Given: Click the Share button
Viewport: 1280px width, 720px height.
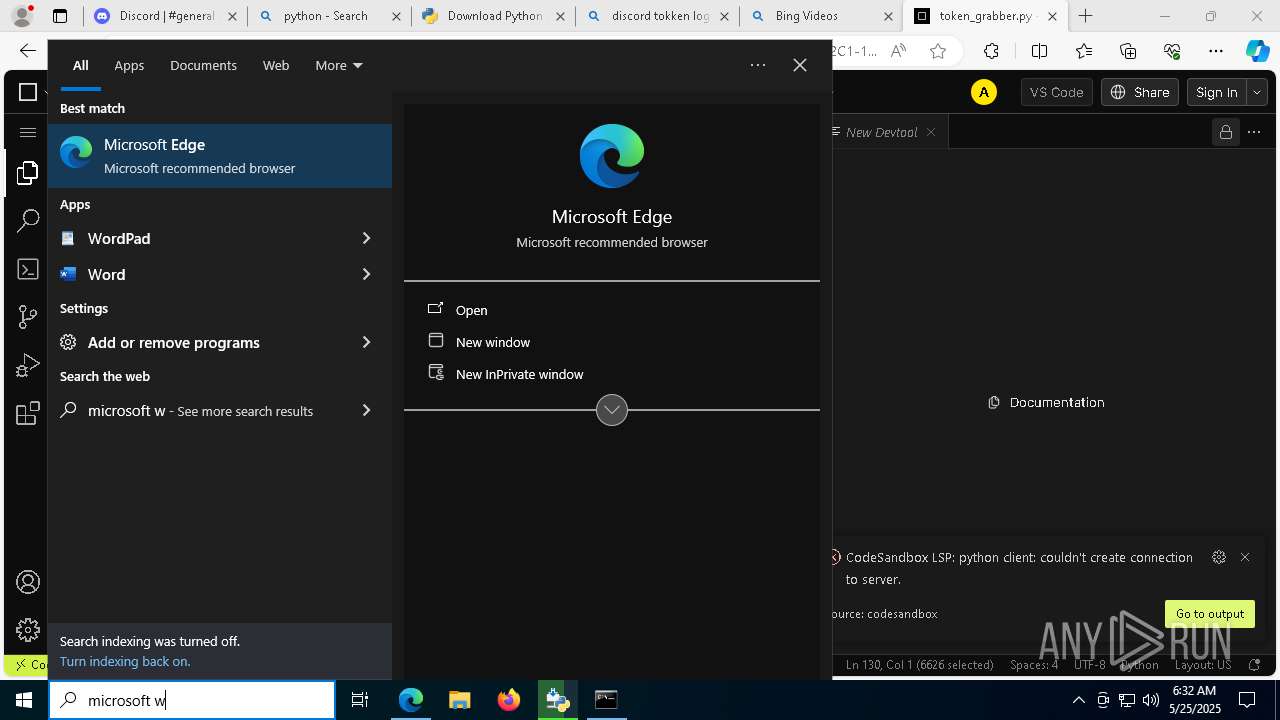Looking at the screenshot, I should 1140,92.
